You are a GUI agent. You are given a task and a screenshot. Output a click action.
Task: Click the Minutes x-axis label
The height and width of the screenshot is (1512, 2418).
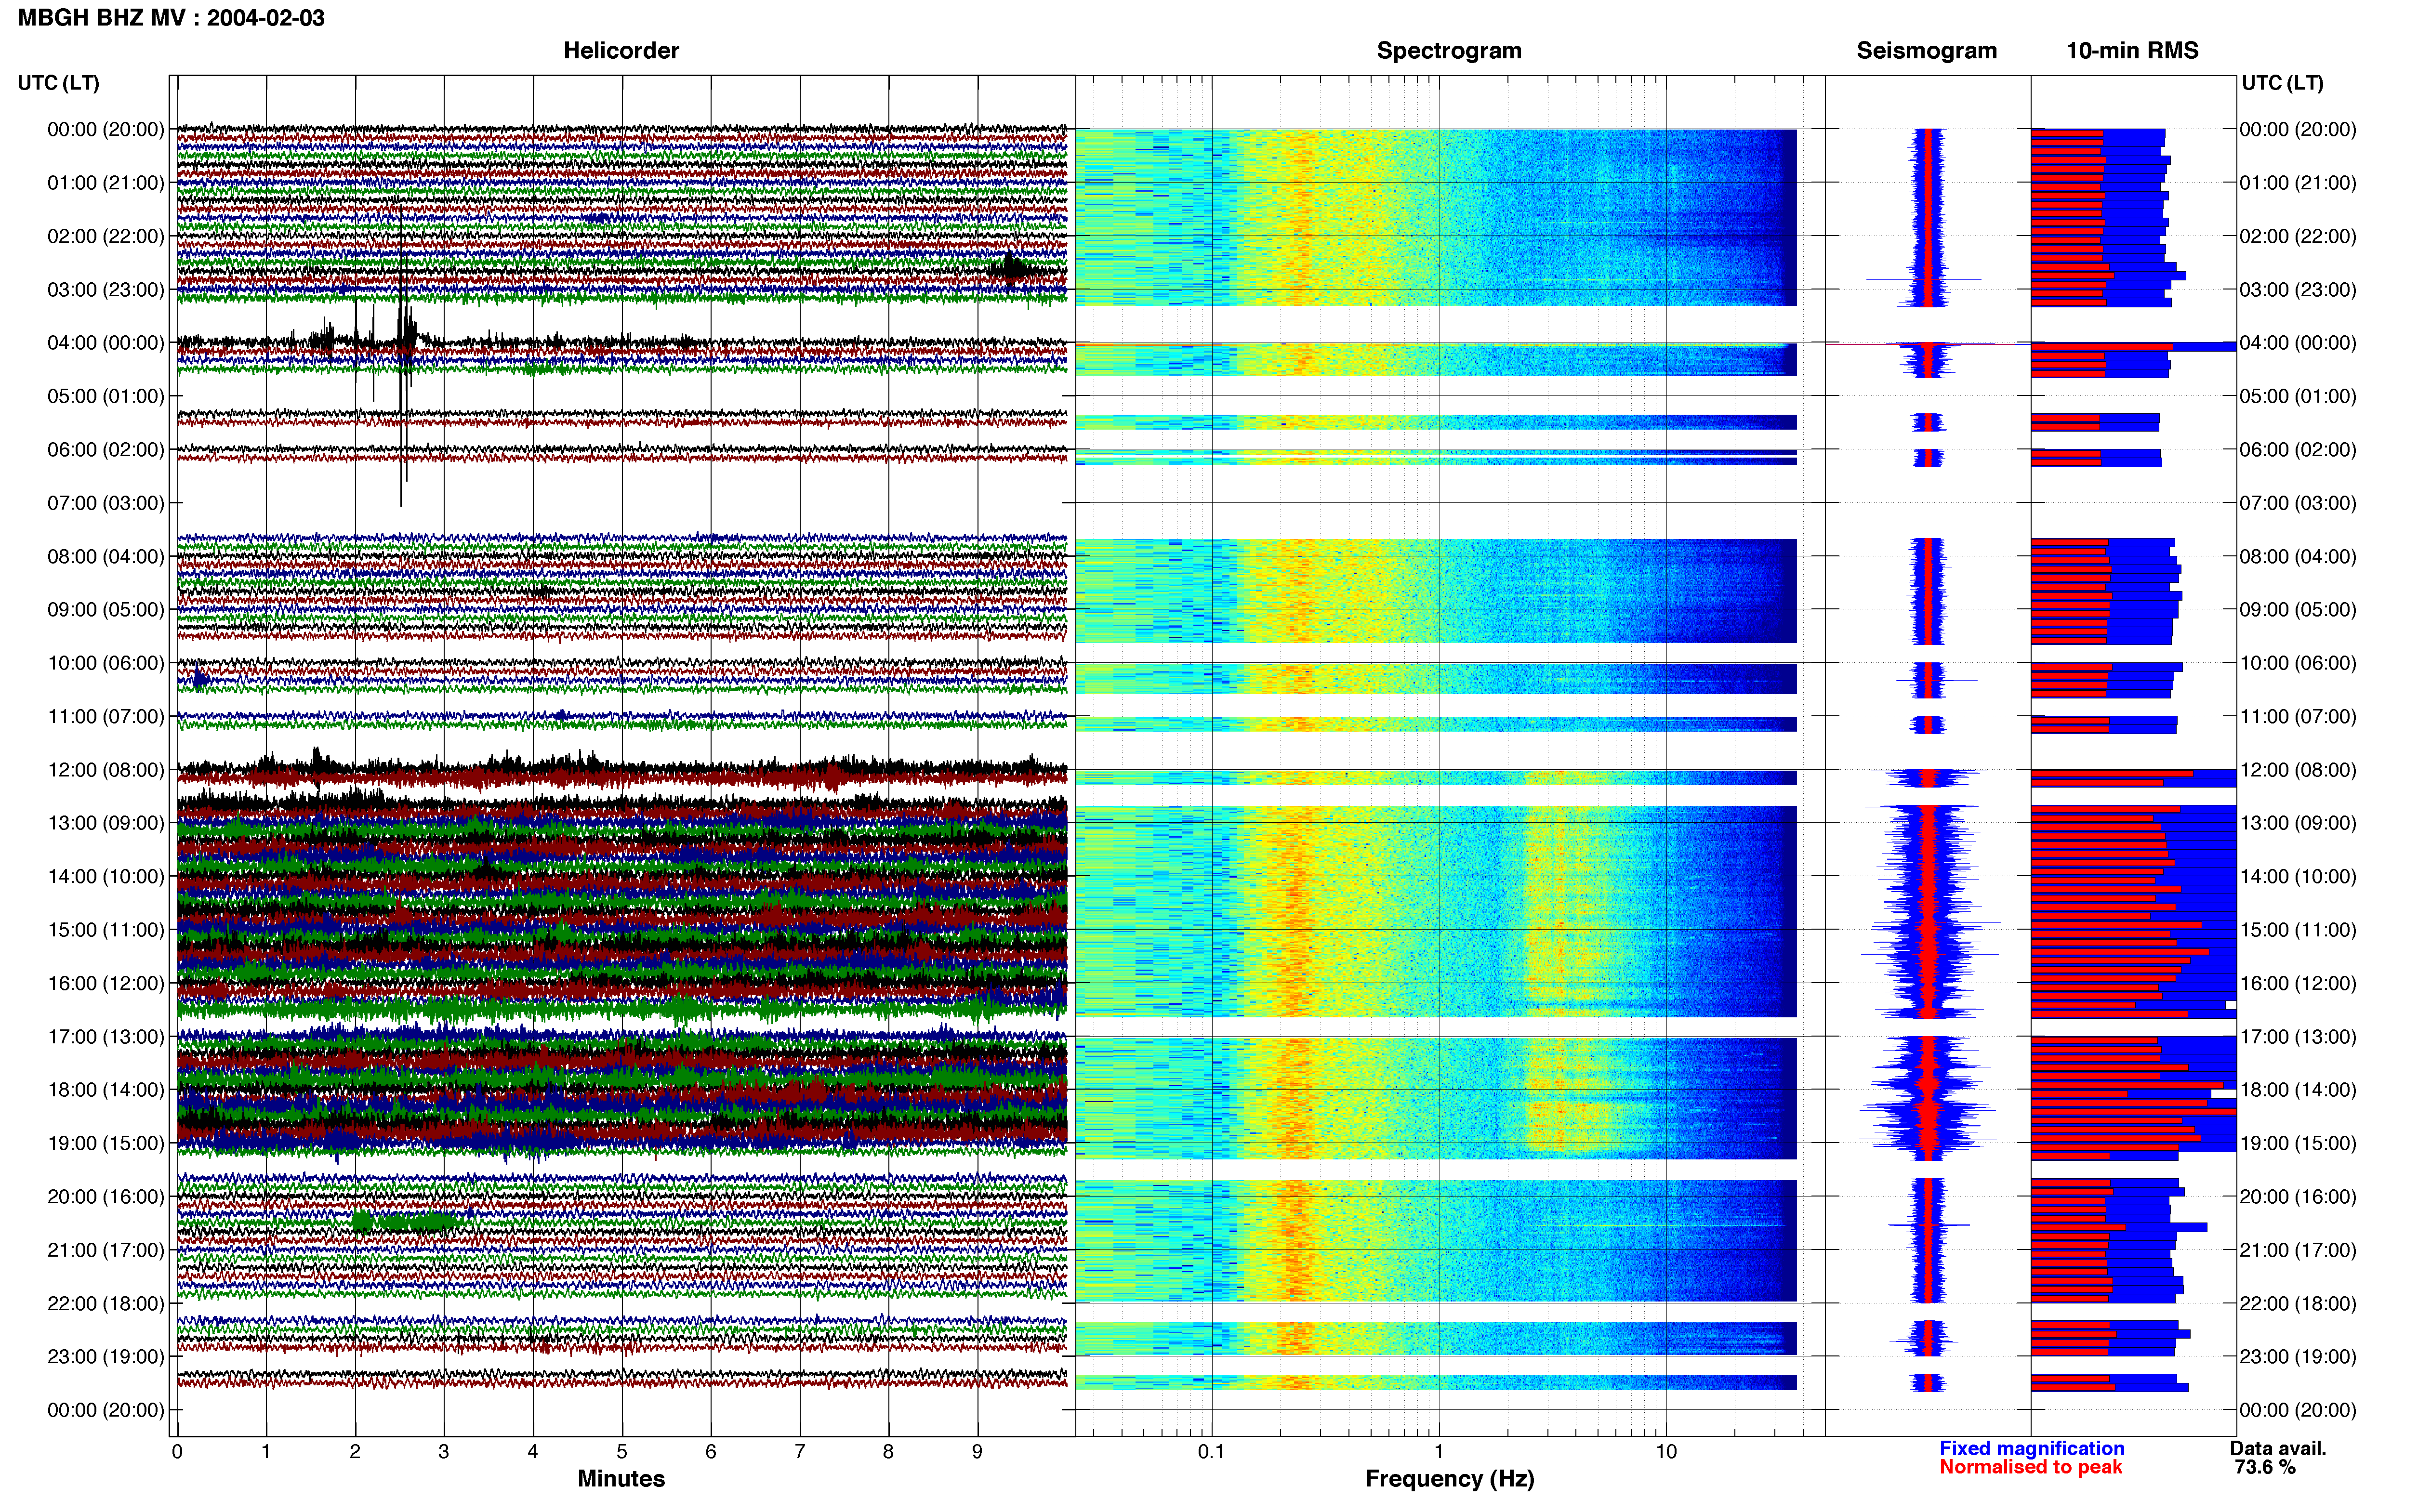click(621, 1478)
